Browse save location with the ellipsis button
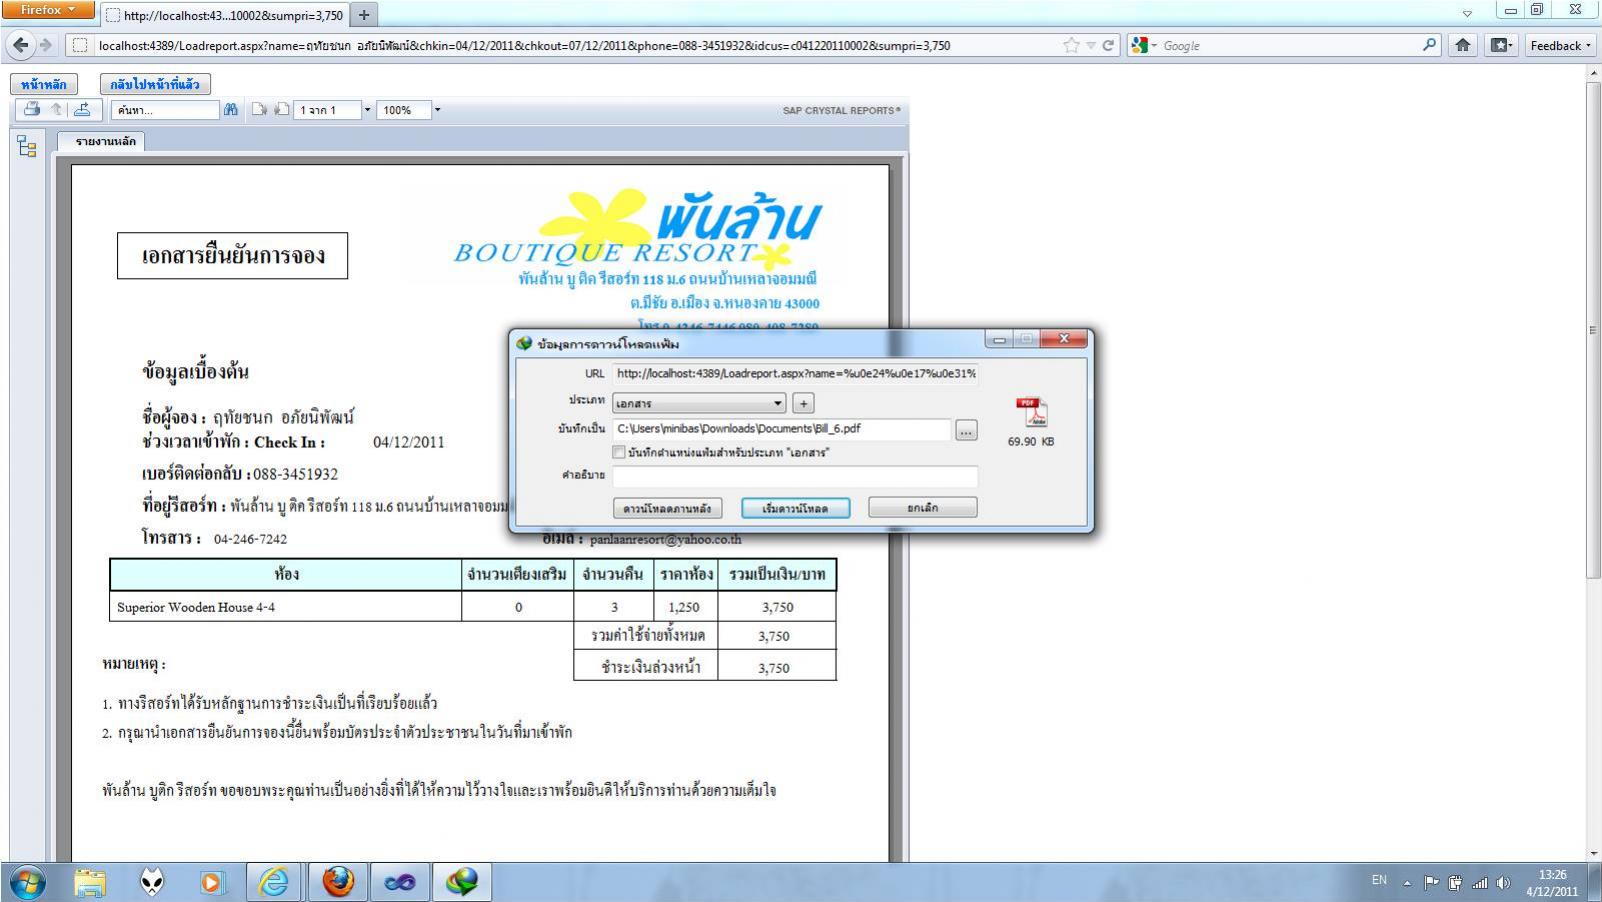The width and height of the screenshot is (1602, 902). pyautogui.click(x=966, y=431)
